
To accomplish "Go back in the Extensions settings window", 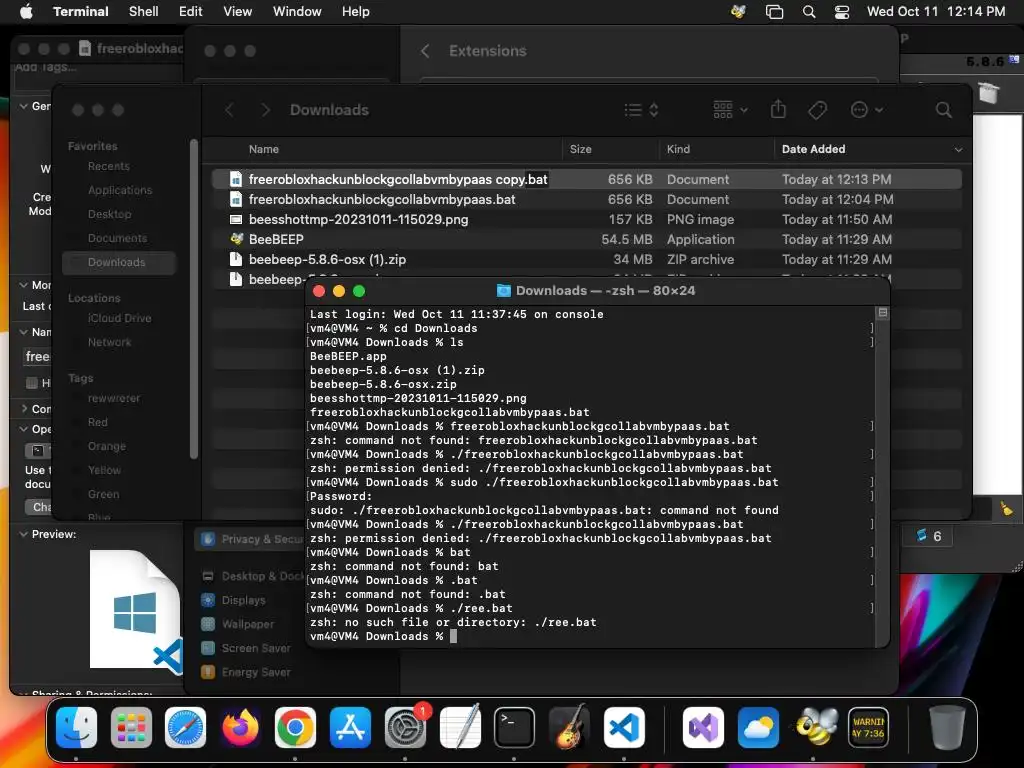I will click(425, 51).
